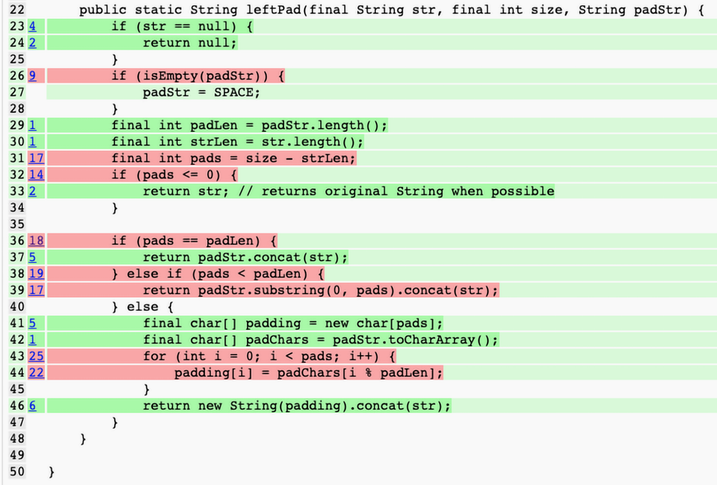Open hit count link 14 on line 32
The image size is (717, 485).
click(x=37, y=174)
